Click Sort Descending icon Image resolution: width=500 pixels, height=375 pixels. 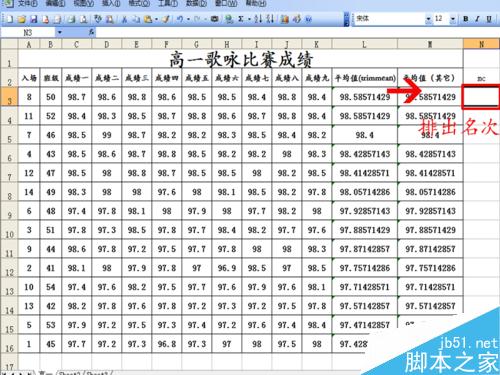coord(270,19)
